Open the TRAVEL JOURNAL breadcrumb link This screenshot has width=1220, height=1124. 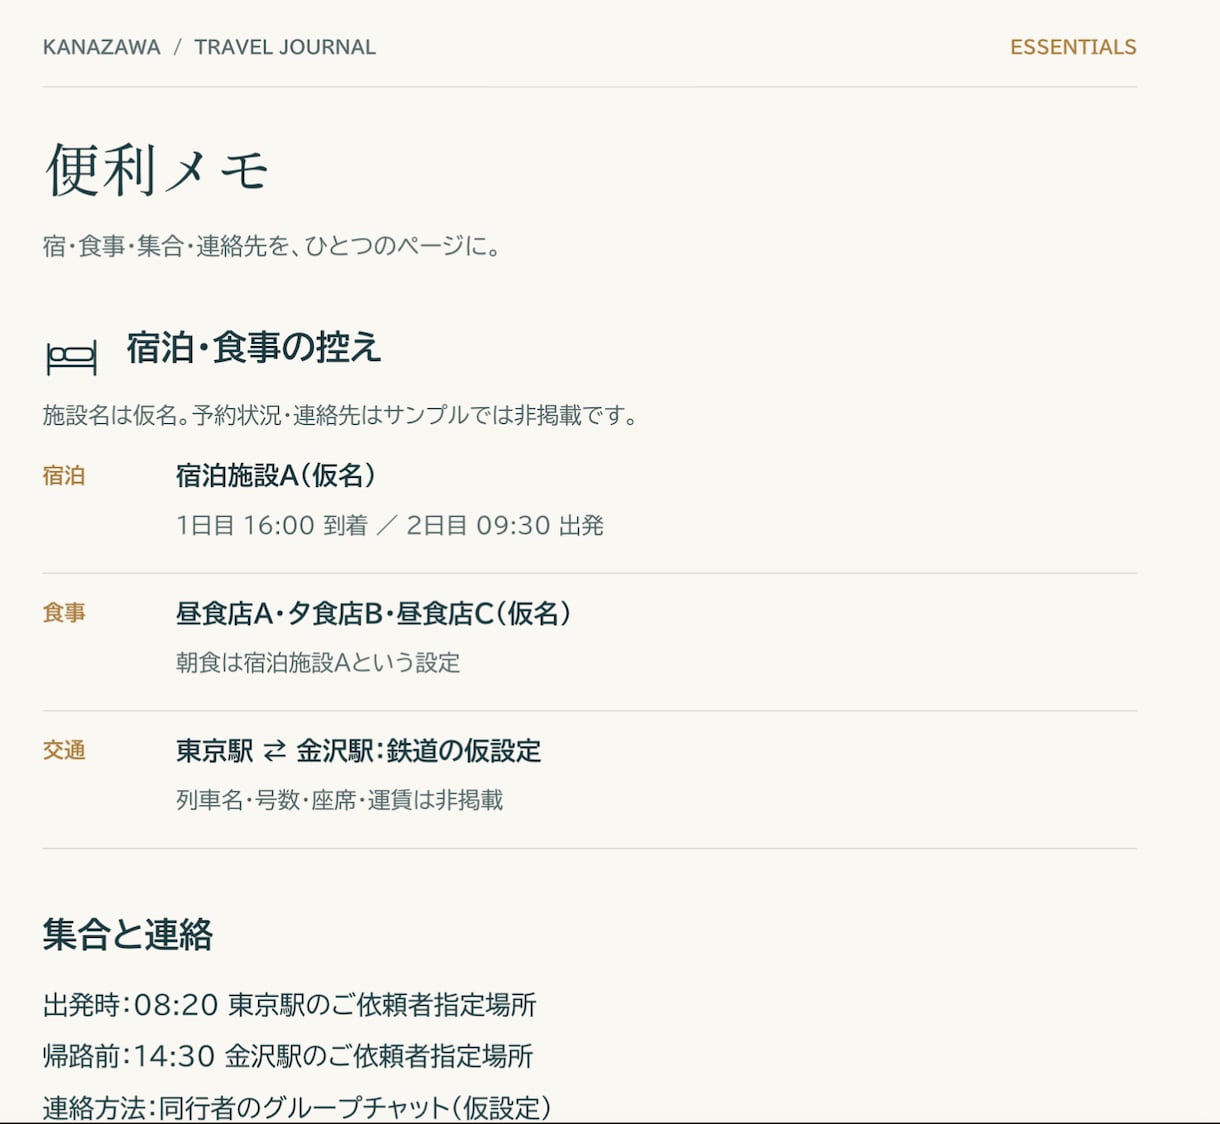click(285, 47)
